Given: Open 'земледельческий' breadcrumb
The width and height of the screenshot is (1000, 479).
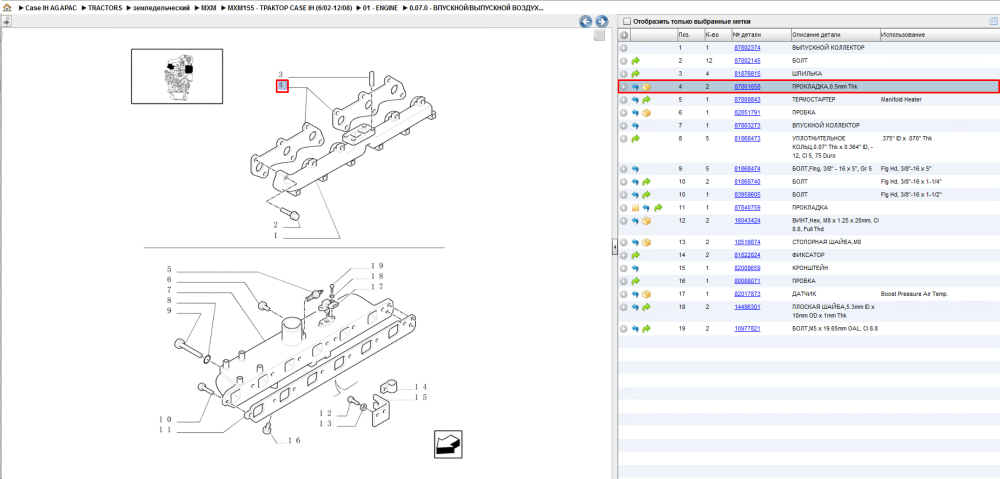Looking at the screenshot, I should pos(161,8).
